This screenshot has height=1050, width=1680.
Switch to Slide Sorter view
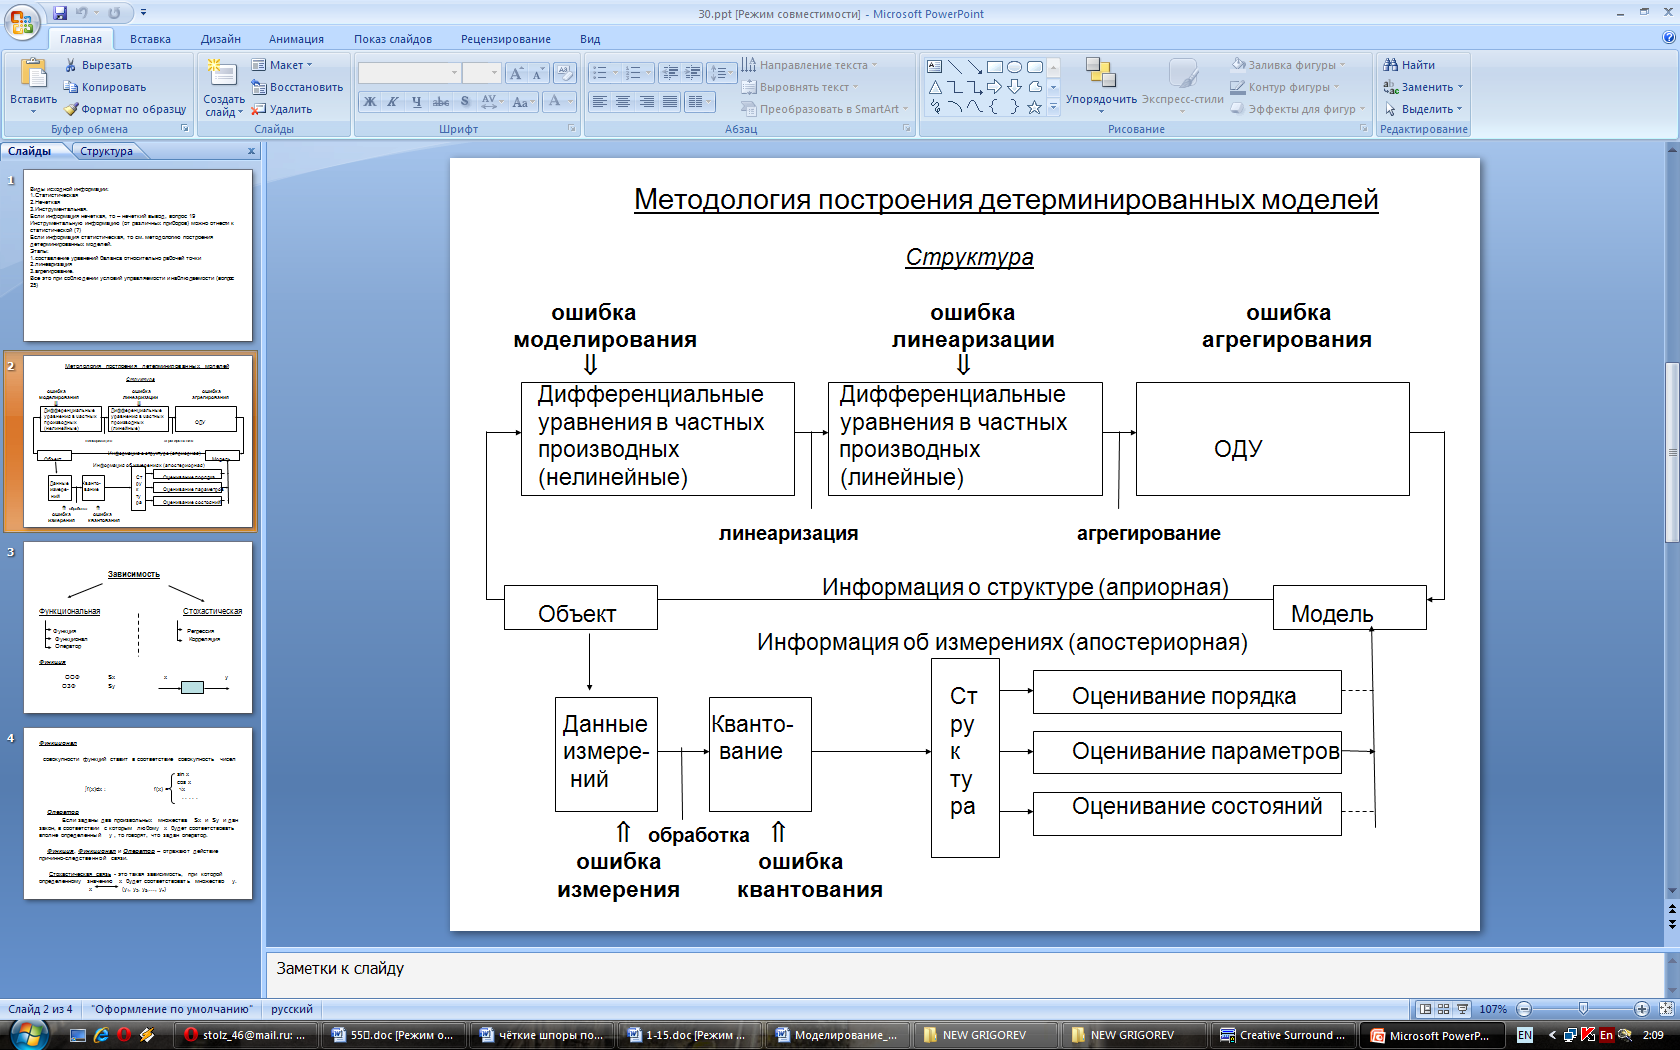1444,1009
